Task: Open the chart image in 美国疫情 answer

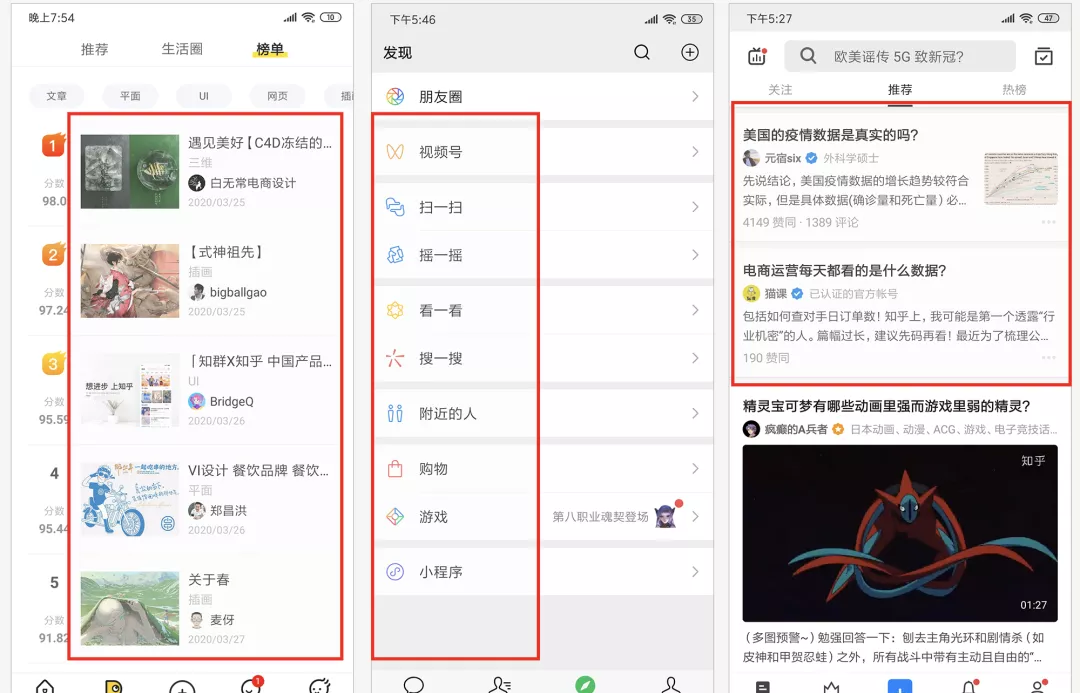Action: point(1021,179)
